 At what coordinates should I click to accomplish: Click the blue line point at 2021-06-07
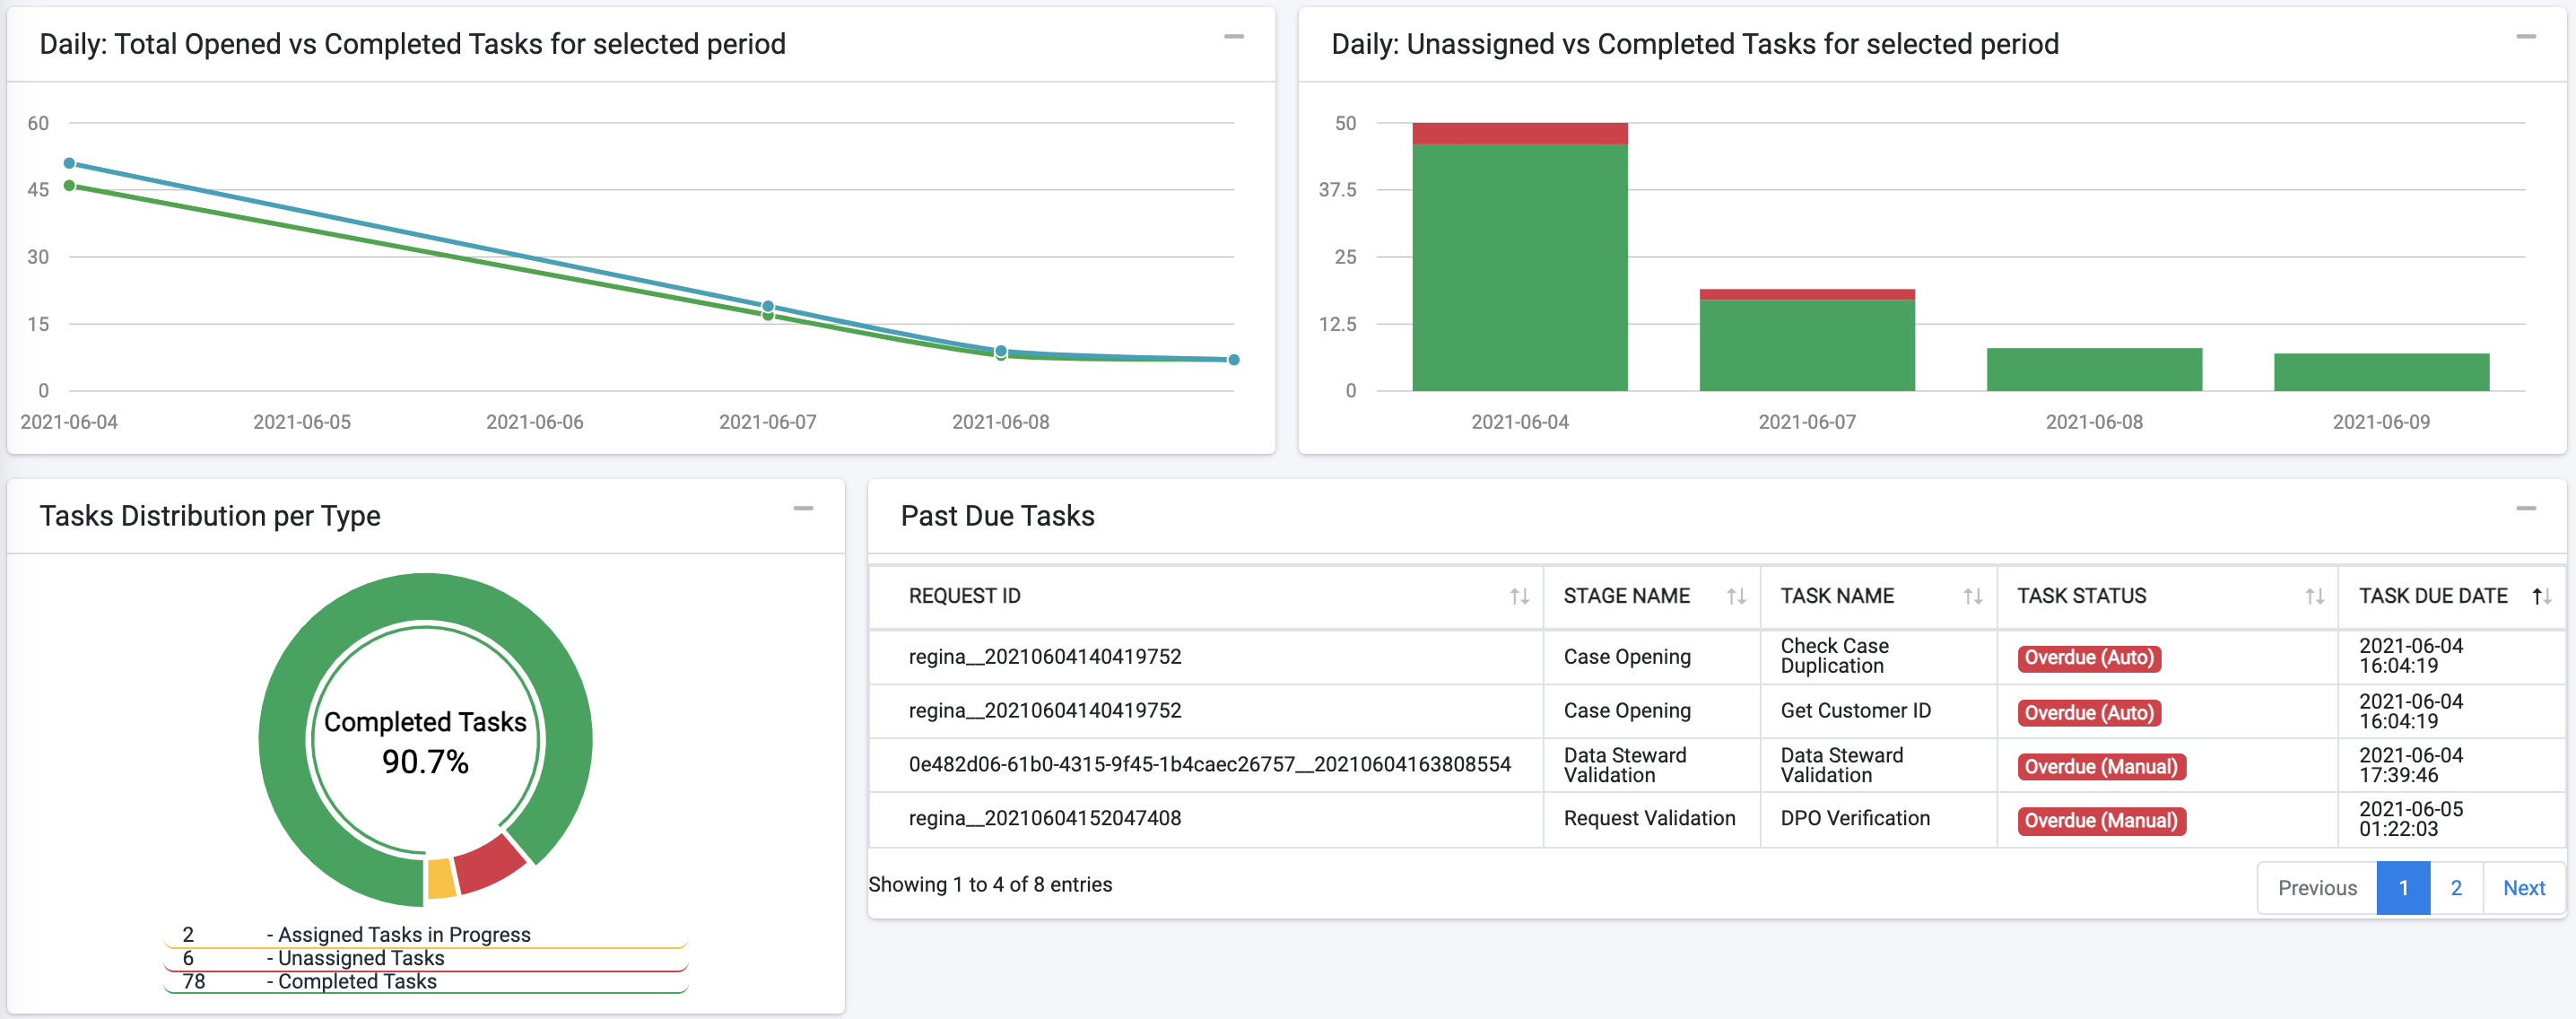(768, 306)
